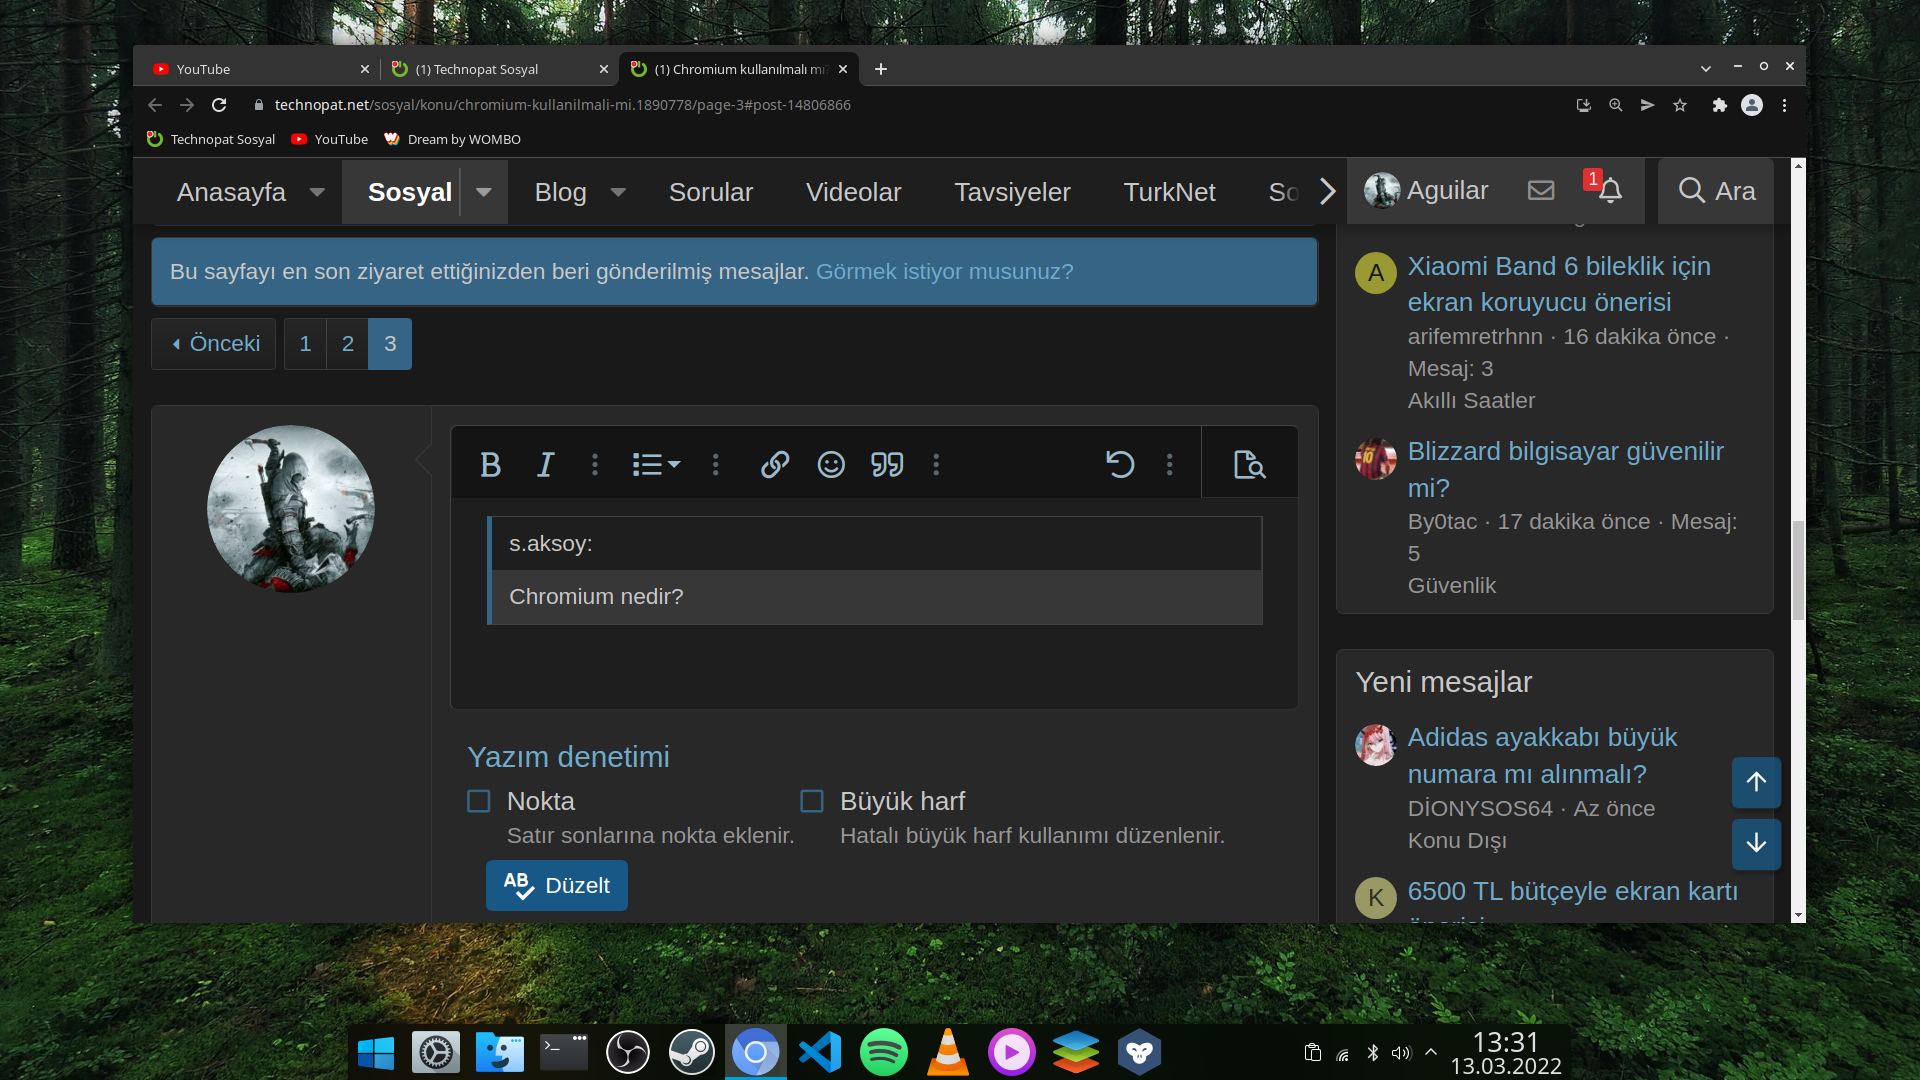Insert a quote block
This screenshot has height=1080, width=1920.
pos(887,465)
